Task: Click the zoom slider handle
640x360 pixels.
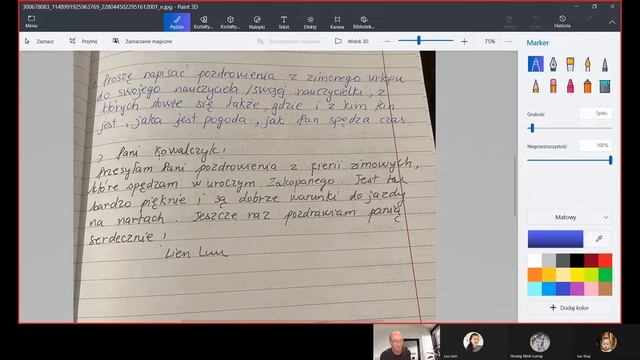Action: click(x=419, y=40)
